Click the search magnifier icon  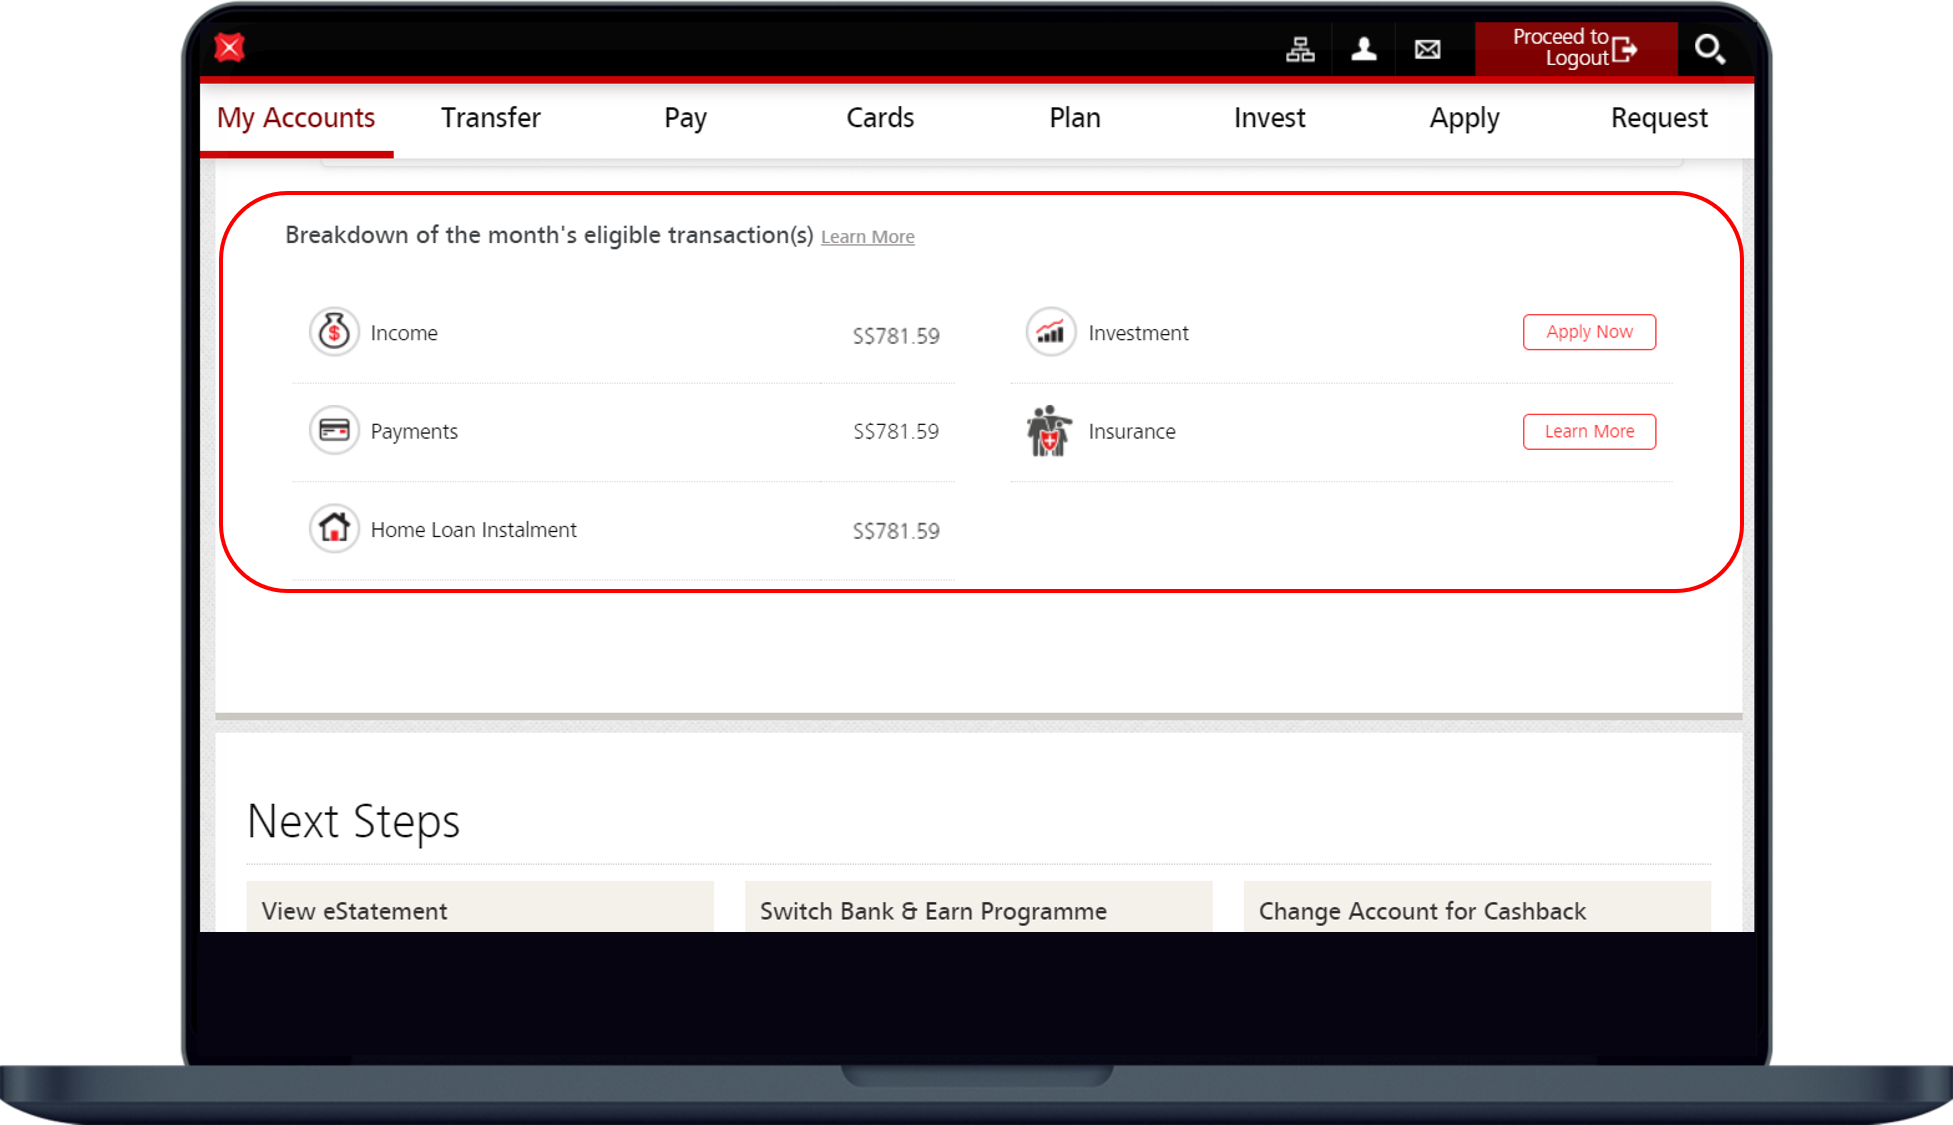(1709, 49)
